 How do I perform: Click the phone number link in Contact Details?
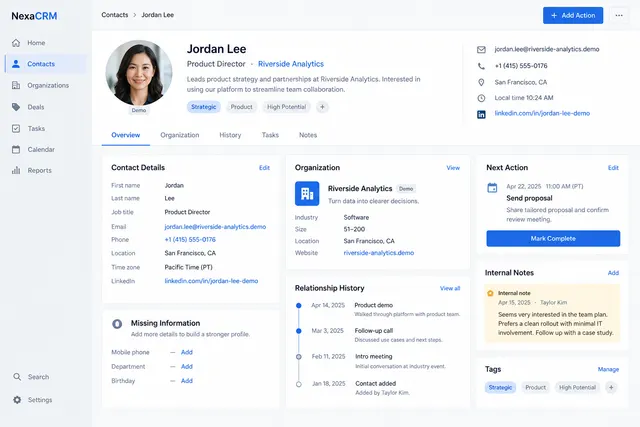[x=190, y=240]
